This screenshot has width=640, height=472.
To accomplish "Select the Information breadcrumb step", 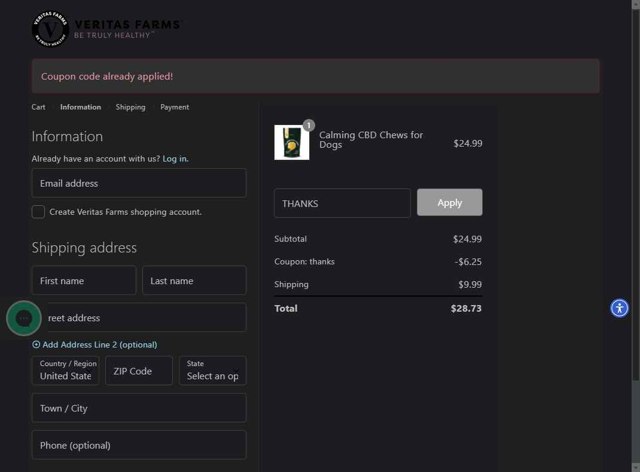I will 80,107.
